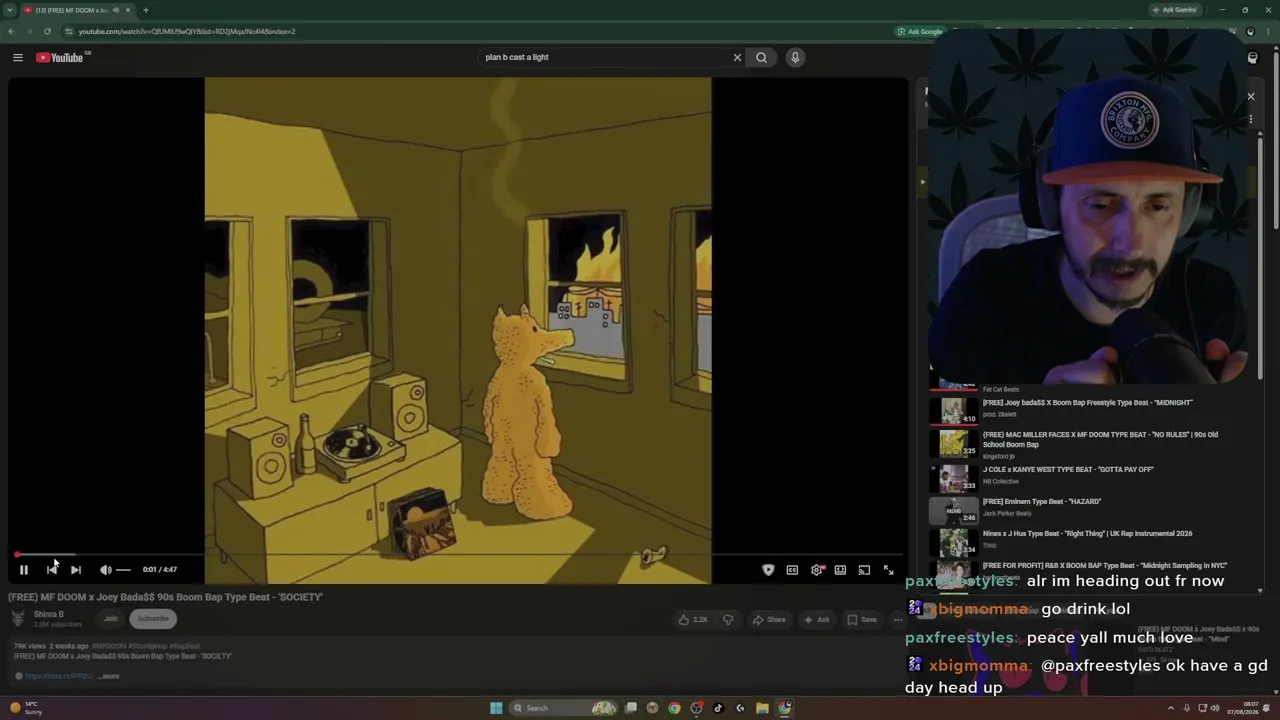Image resolution: width=1280 pixels, height=720 pixels.
Task: Click the browser address bar URL
Action: pyautogui.click(x=187, y=32)
